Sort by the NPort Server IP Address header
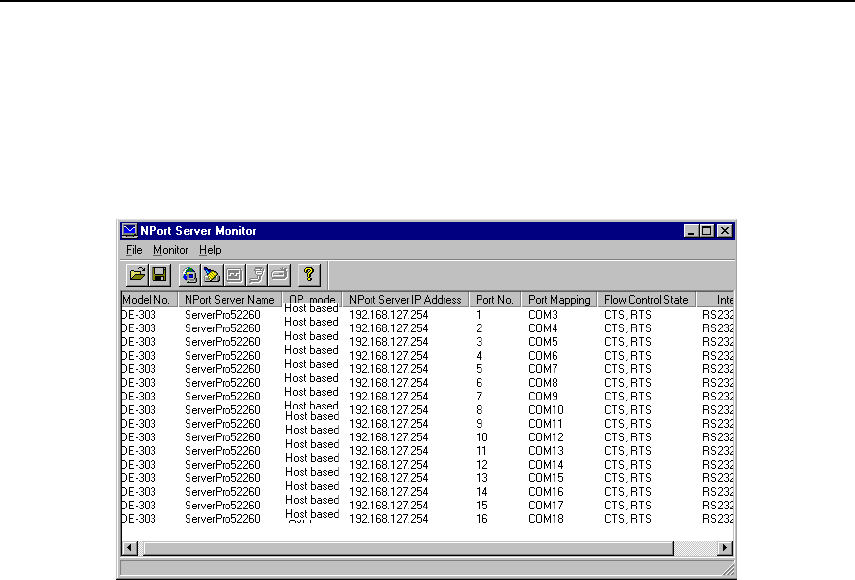The image size is (855, 580). coord(405,300)
